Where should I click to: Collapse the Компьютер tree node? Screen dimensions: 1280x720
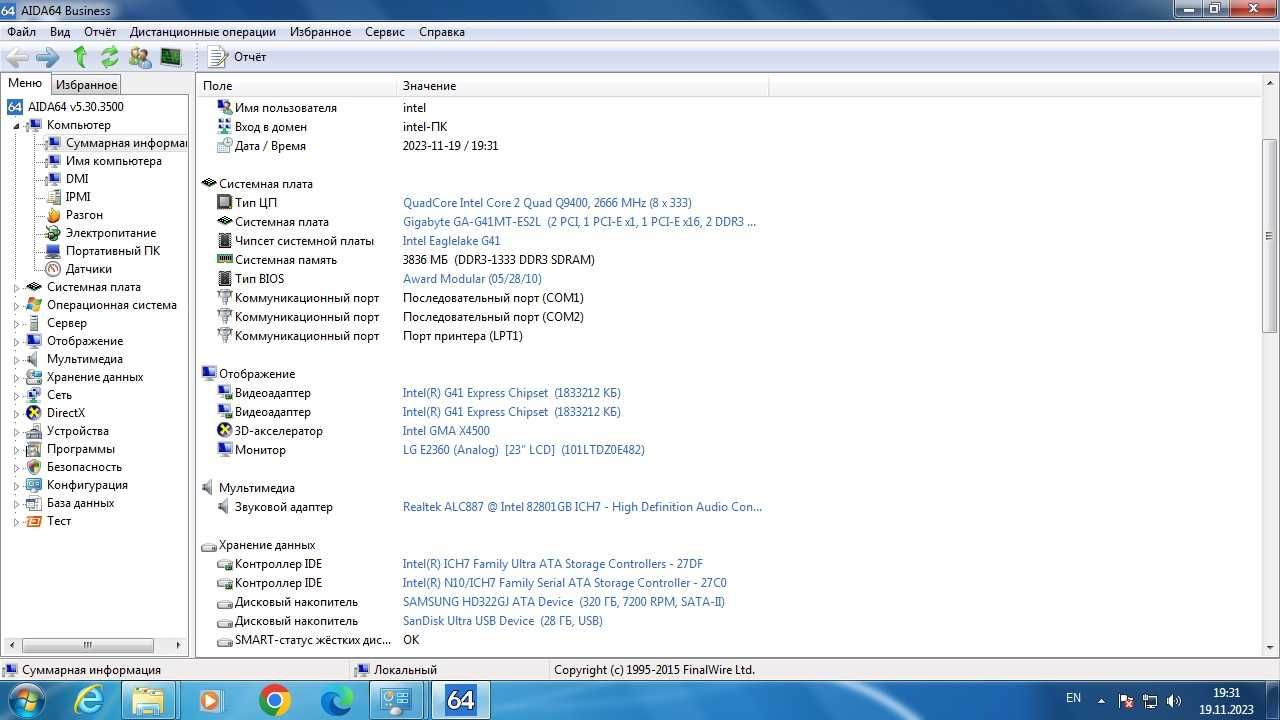[16, 126]
